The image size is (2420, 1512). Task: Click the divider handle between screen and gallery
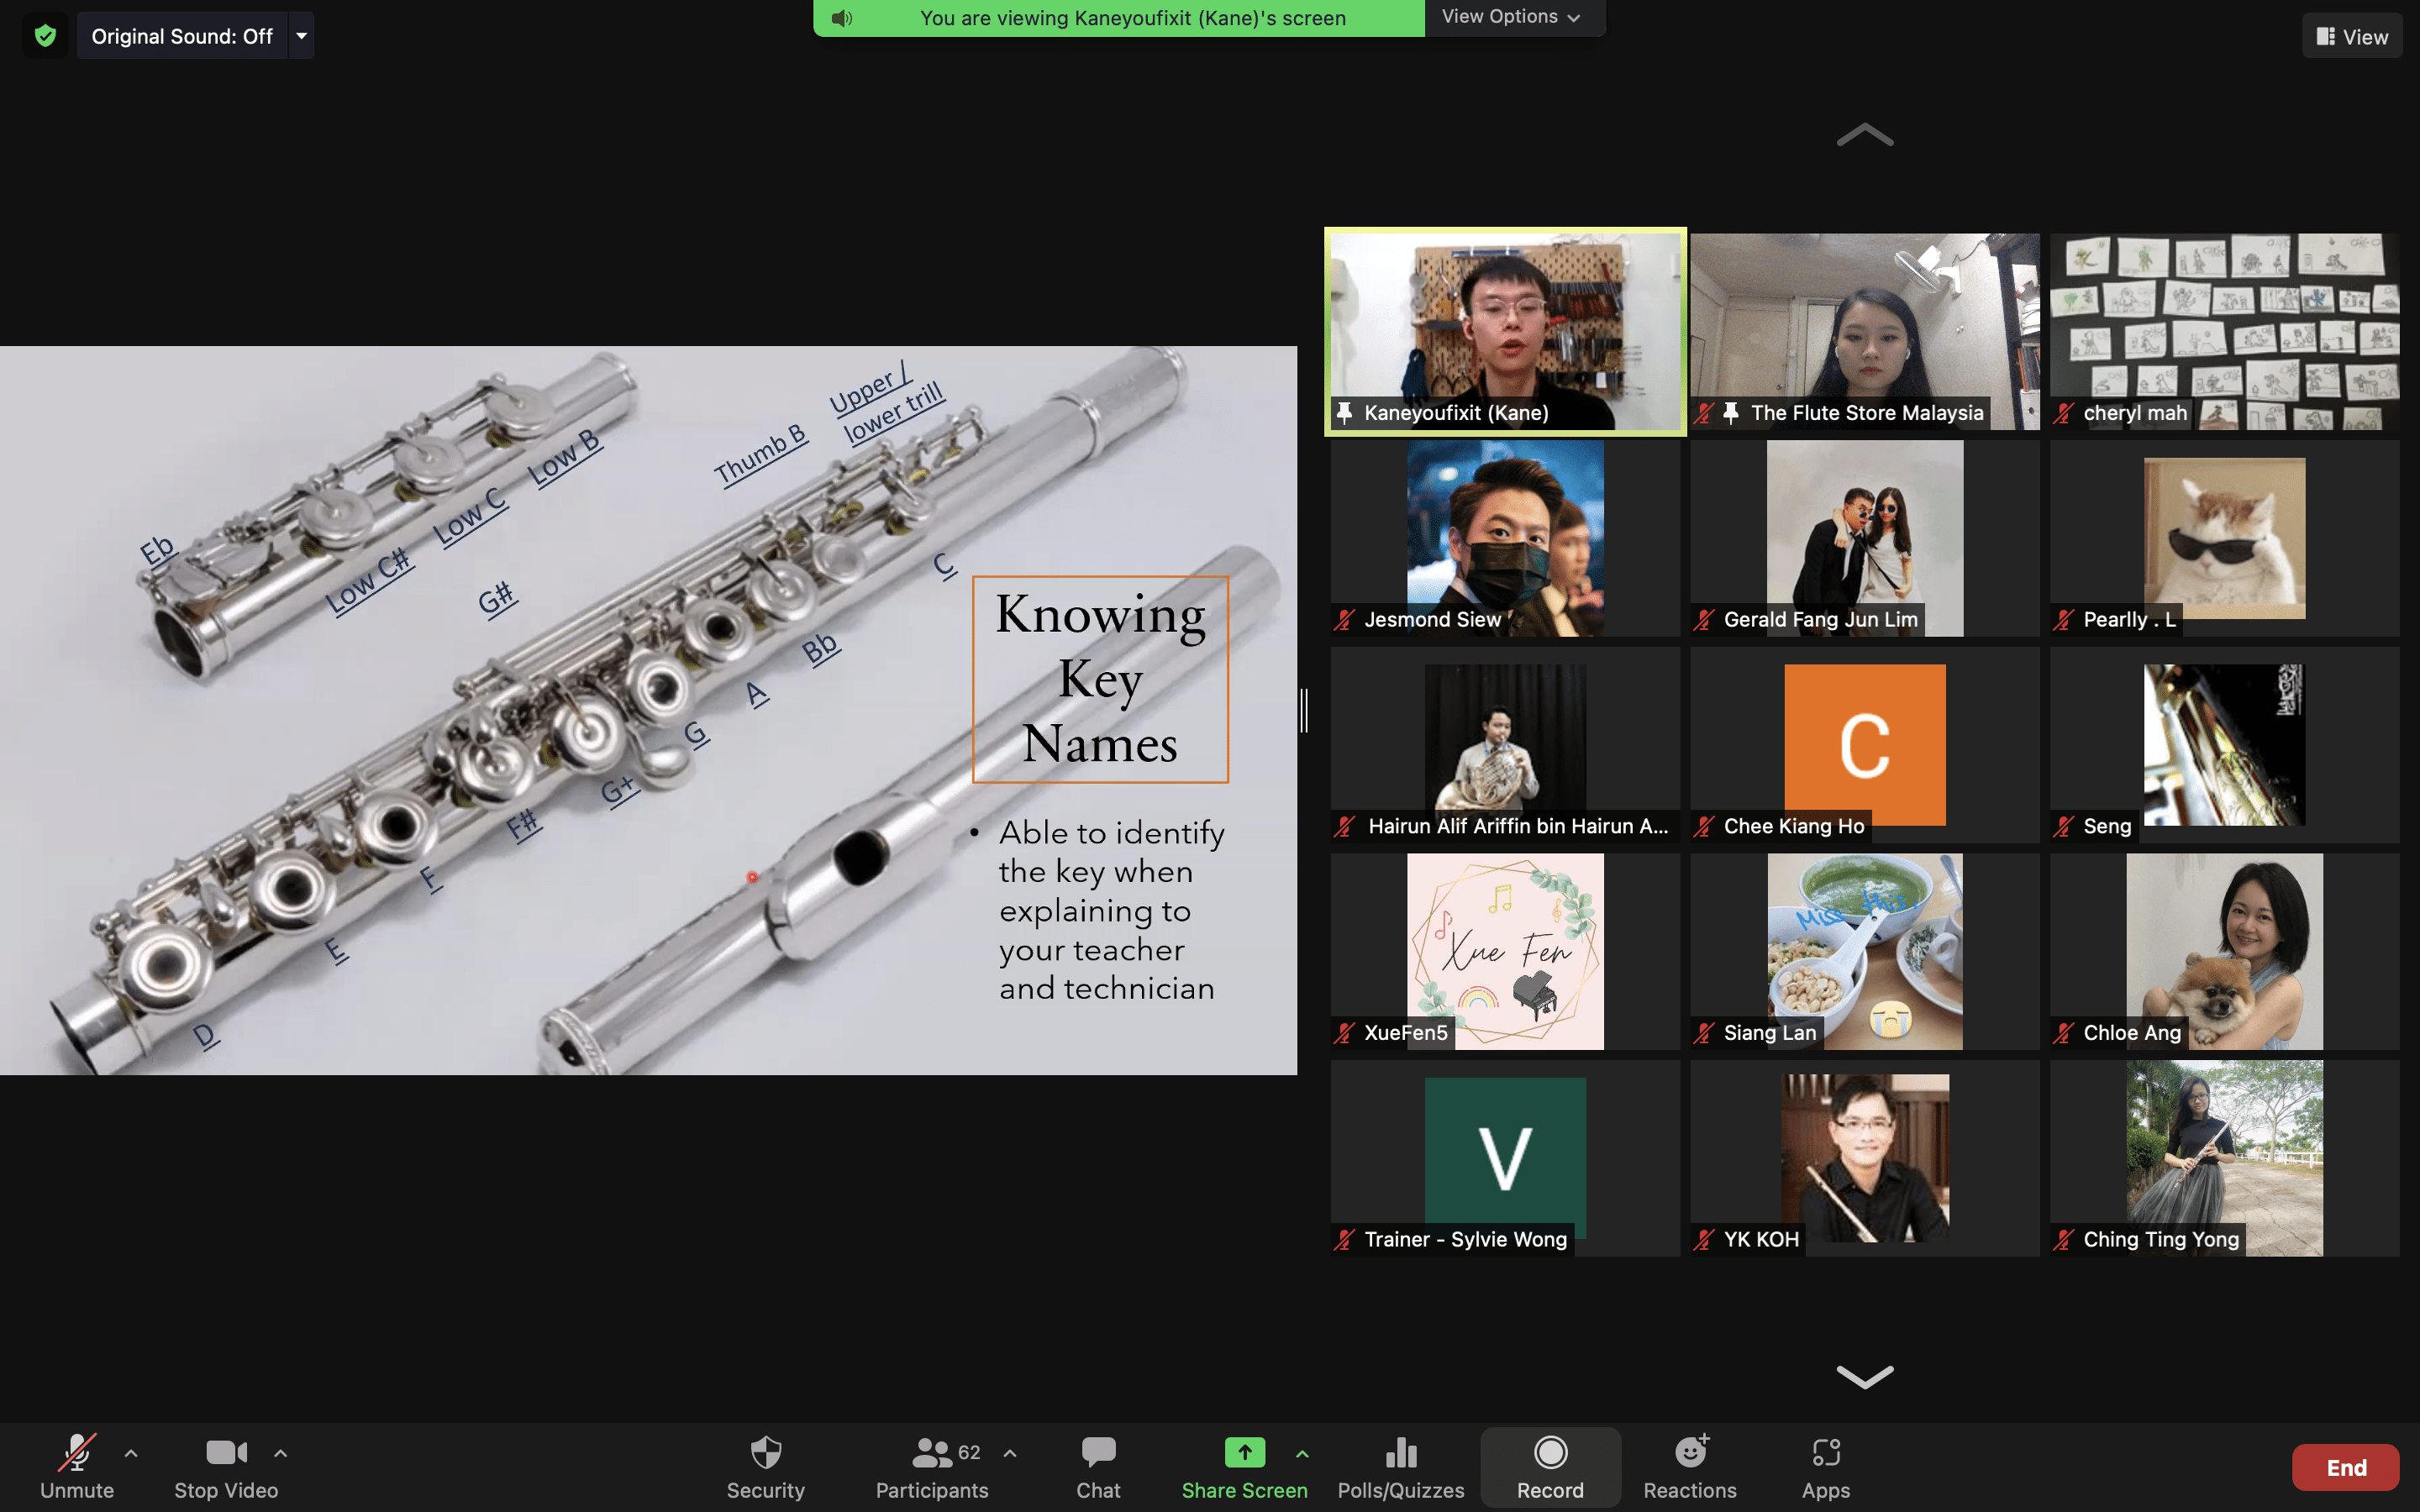coord(1304,710)
